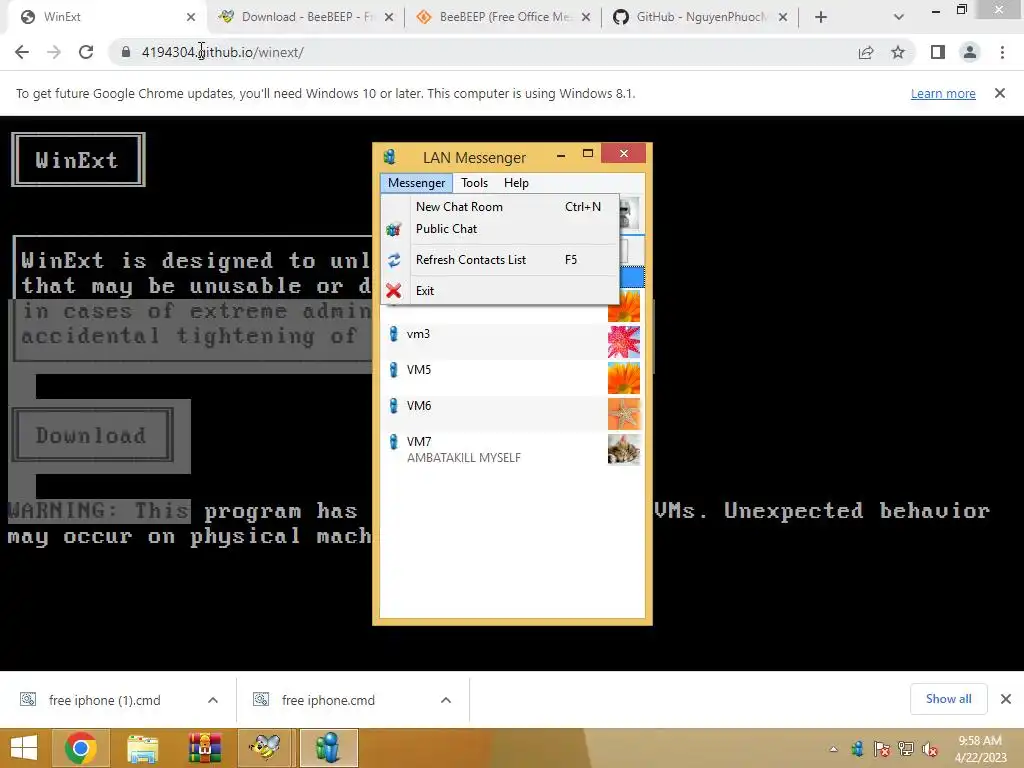Click the LAN Messenger title bar icon

(x=390, y=157)
